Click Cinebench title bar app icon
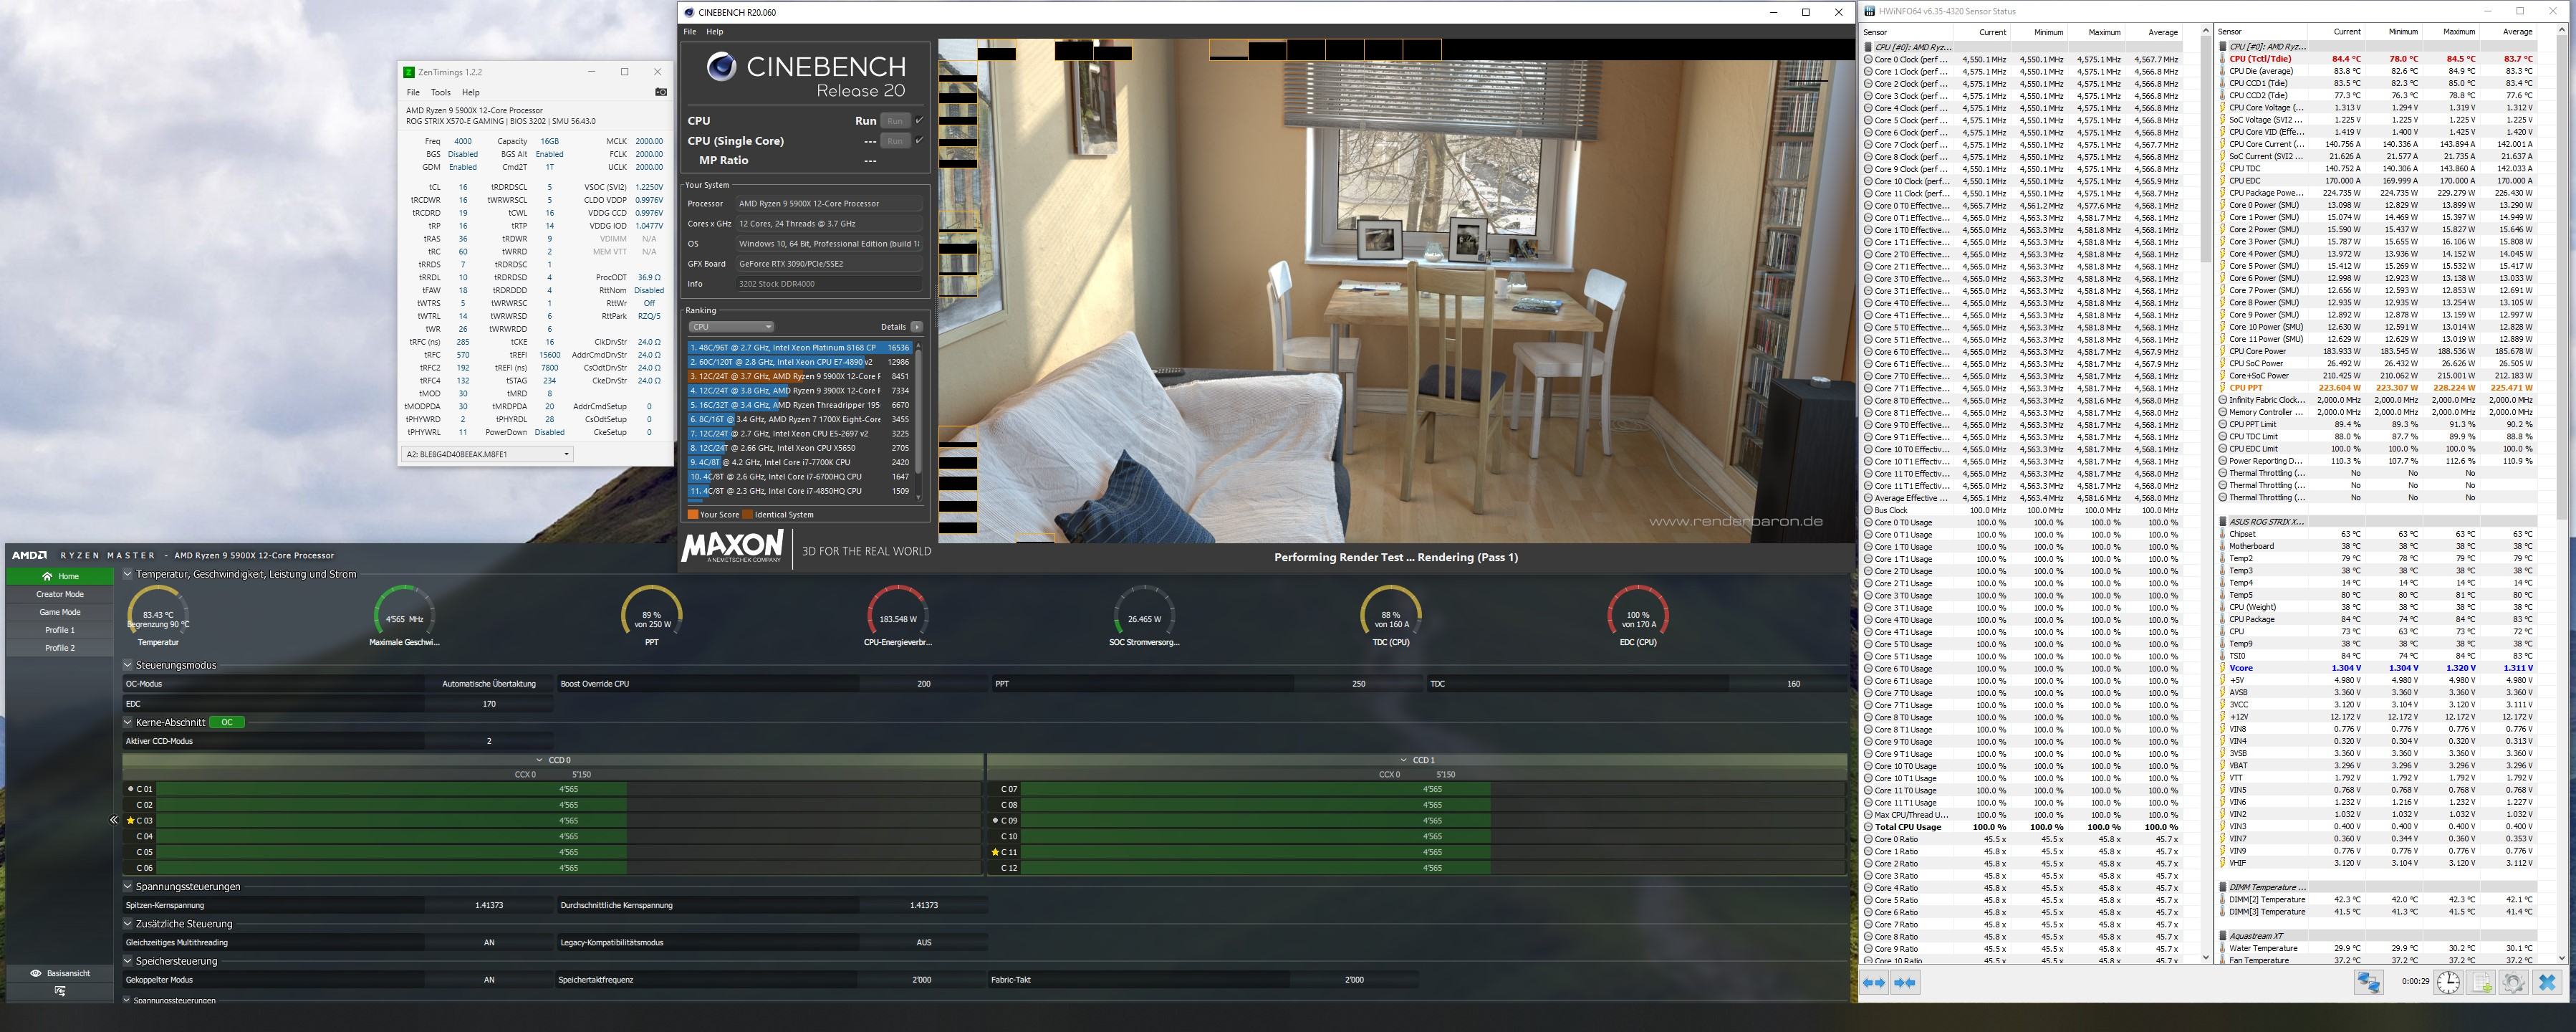Screen dimensions: 2576x1032 tap(689, 12)
